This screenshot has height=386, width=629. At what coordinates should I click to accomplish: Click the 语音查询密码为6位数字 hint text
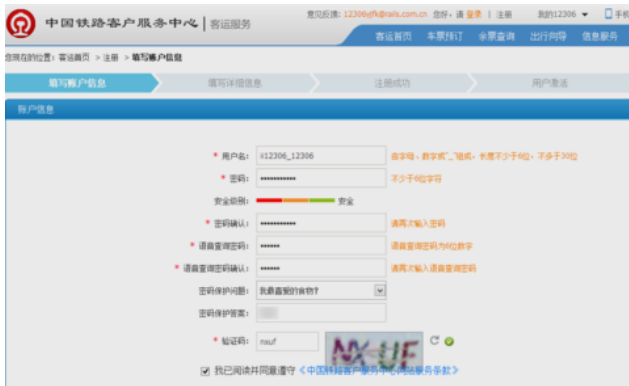click(x=432, y=246)
